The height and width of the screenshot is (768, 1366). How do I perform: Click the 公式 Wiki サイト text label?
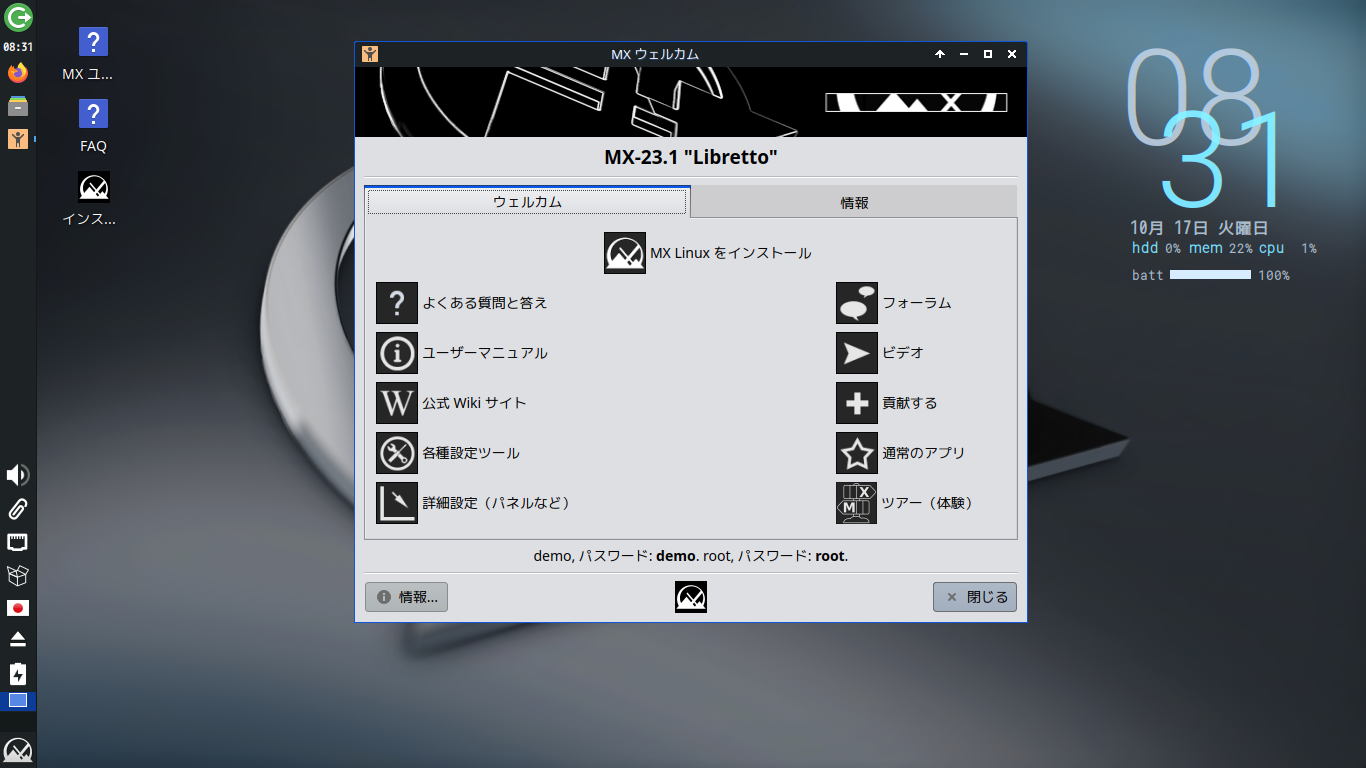tap(474, 403)
